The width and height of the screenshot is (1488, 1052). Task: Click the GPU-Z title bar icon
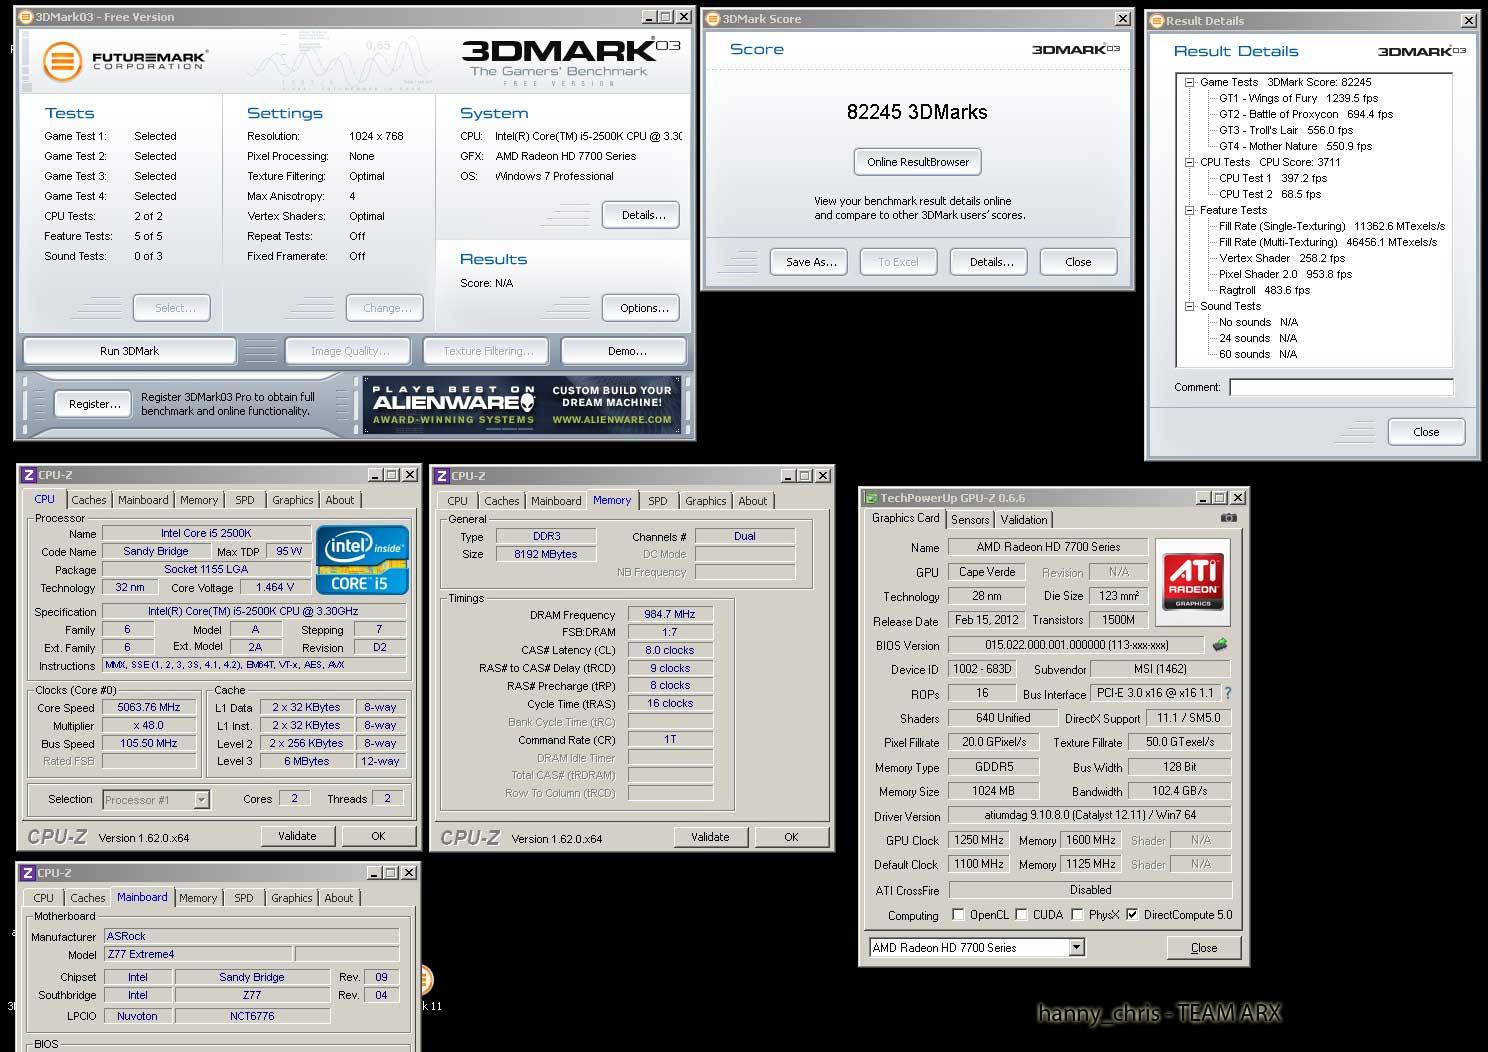[x=871, y=498]
